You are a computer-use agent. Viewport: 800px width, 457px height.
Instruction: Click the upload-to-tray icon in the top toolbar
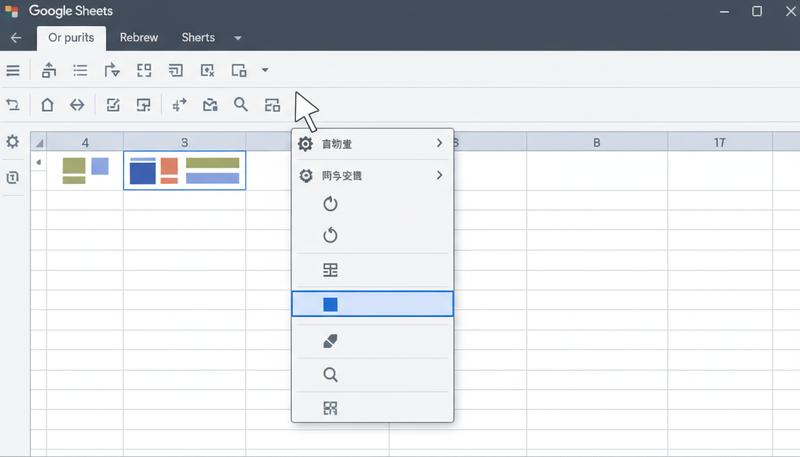point(48,70)
